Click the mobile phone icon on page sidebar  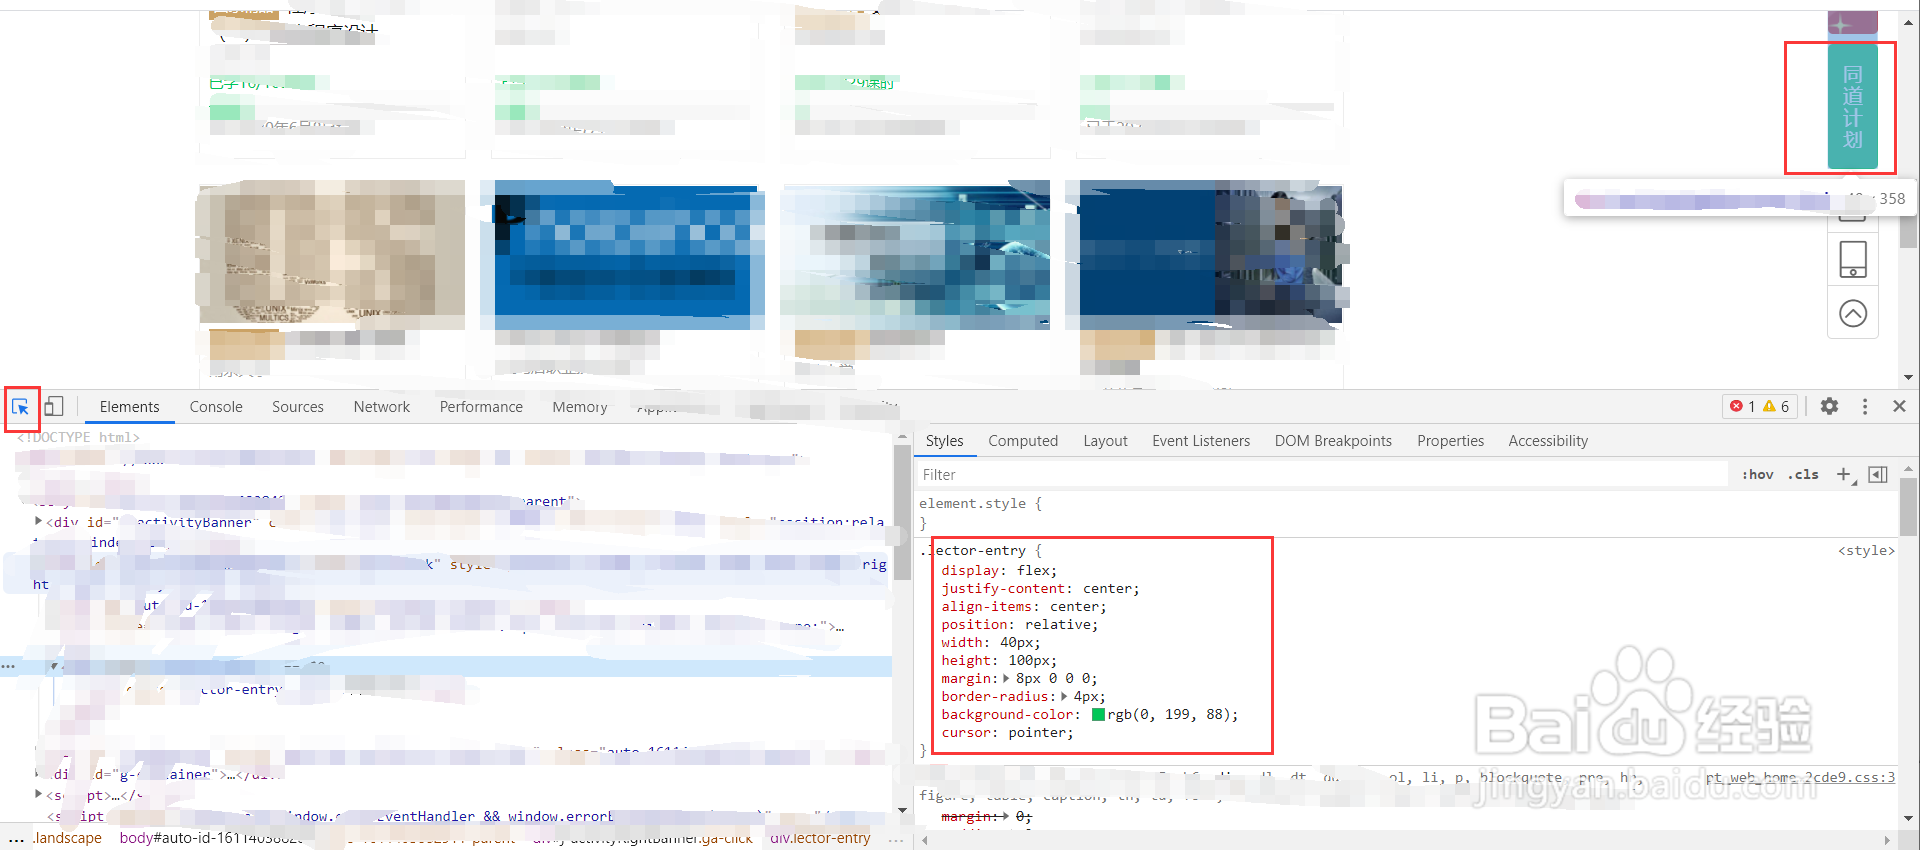pyautogui.click(x=1853, y=260)
